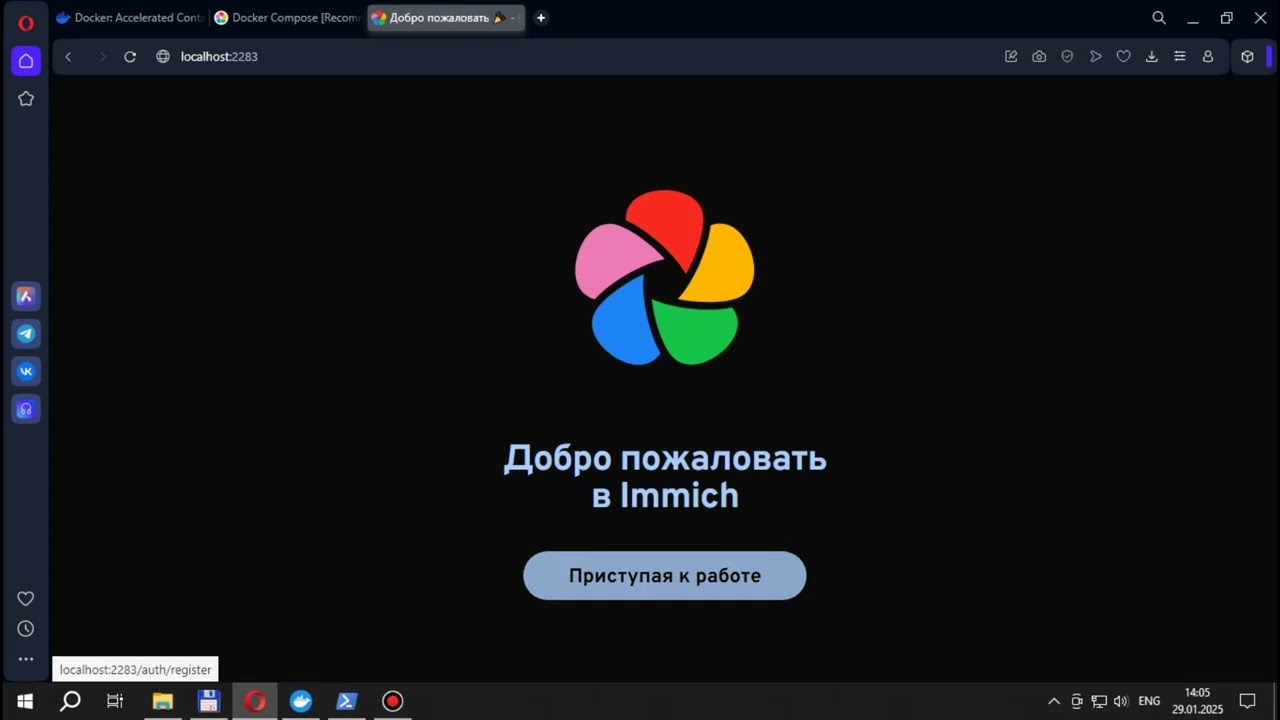
Task: Switch to the Docker: Accelerated Container tab
Action: pos(130,18)
